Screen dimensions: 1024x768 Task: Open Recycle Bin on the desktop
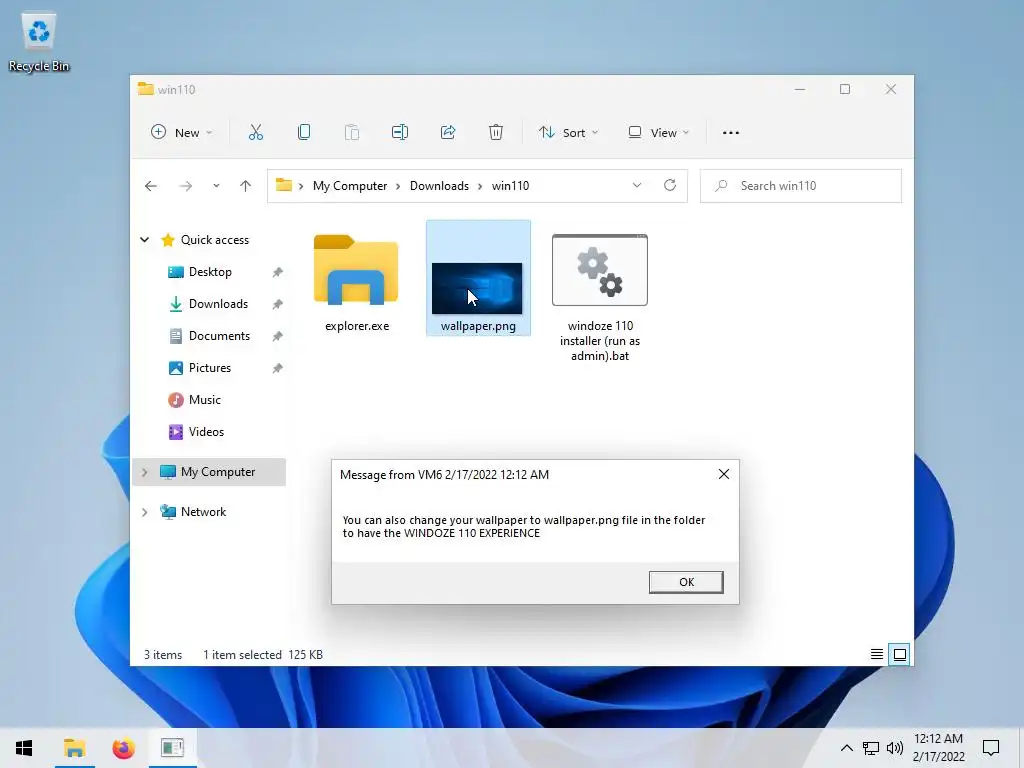tap(39, 42)
